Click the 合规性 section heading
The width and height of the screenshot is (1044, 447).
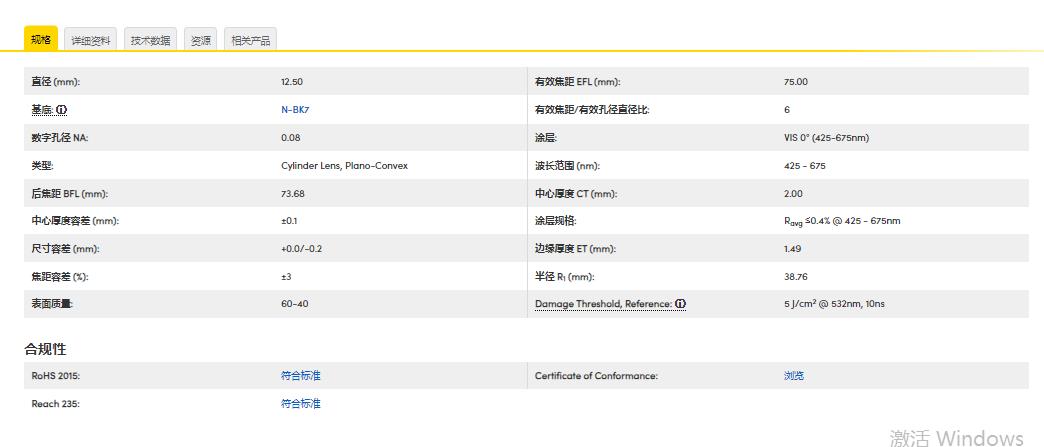(x=45, y=349)
